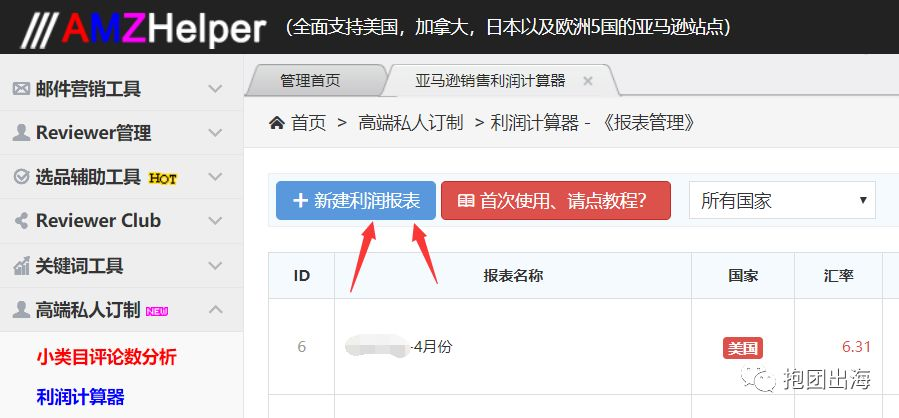Expand the 邮件营销工具 menu chevron

215,89
